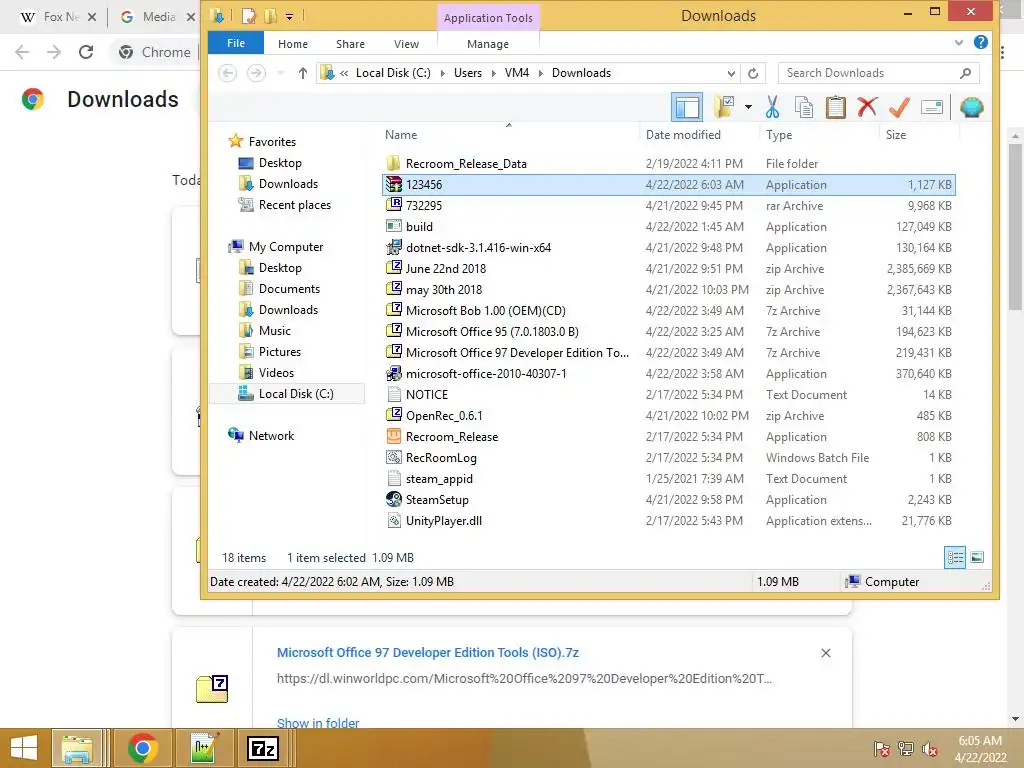Click the teal shell icon in toolbar
Image resolution: width=1024 pixels, height=768 pixels.
[971, 107]
